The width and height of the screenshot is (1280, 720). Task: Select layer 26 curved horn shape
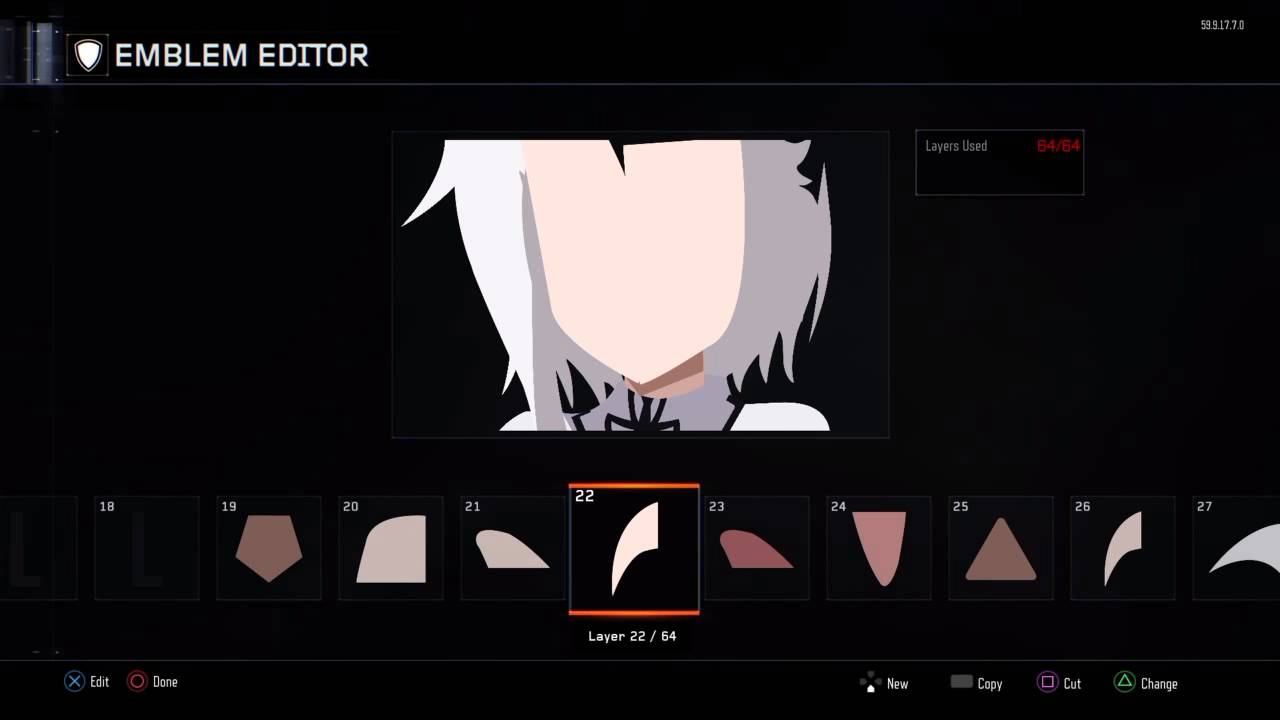(x=1123, y=548)
